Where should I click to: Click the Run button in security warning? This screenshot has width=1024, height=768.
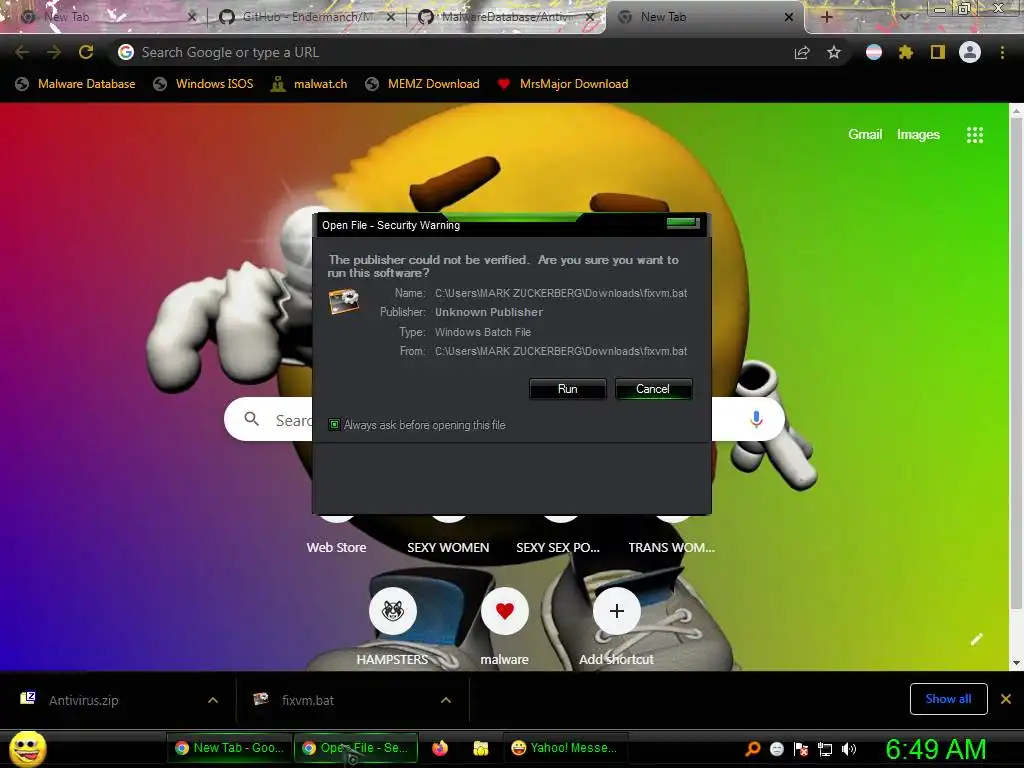click(568, 389)
